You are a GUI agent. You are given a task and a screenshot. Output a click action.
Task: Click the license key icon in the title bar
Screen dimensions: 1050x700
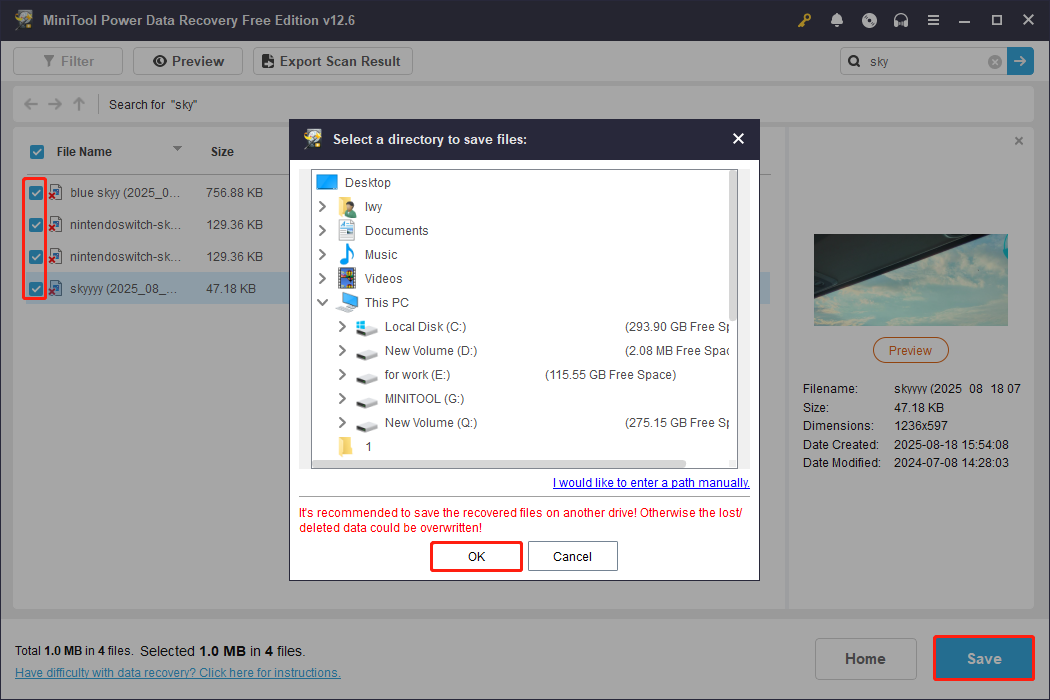(804, 20)
